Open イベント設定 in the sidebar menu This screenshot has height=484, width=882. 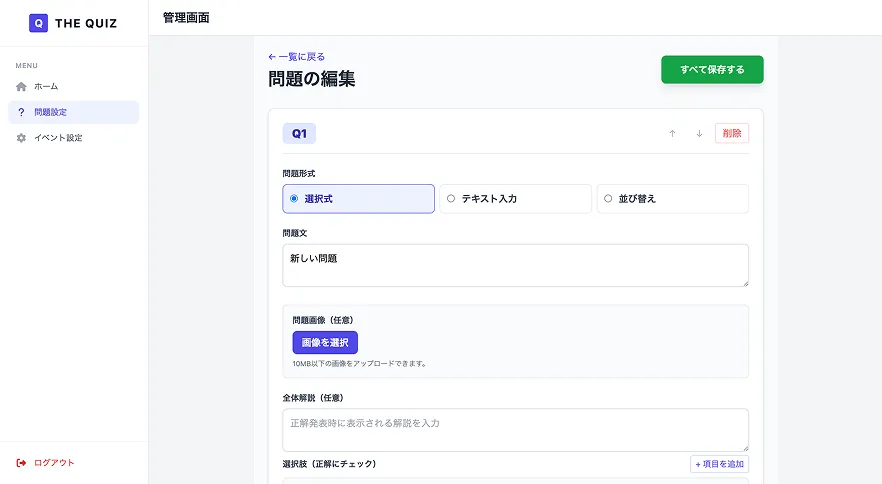coord(74,138)
